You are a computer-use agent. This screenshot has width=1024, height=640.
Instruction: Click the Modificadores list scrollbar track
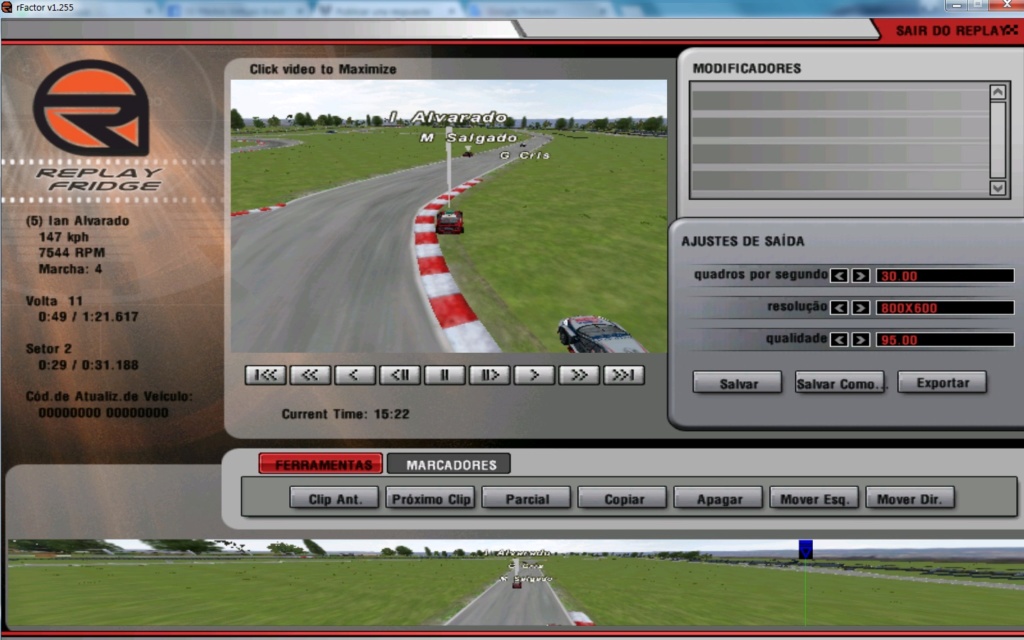click(997, 139)
